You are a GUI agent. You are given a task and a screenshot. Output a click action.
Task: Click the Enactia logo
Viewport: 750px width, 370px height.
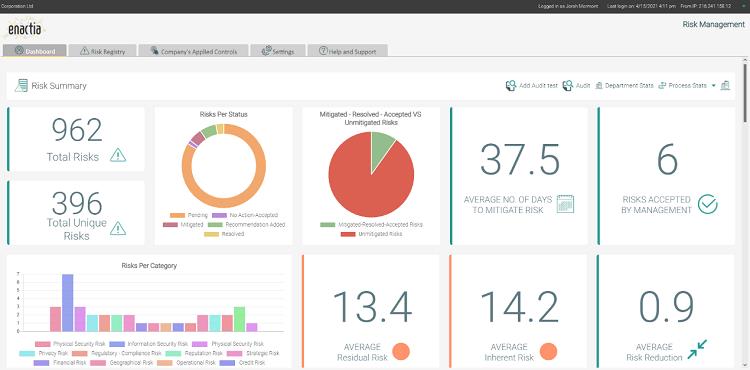coord(24,29)
